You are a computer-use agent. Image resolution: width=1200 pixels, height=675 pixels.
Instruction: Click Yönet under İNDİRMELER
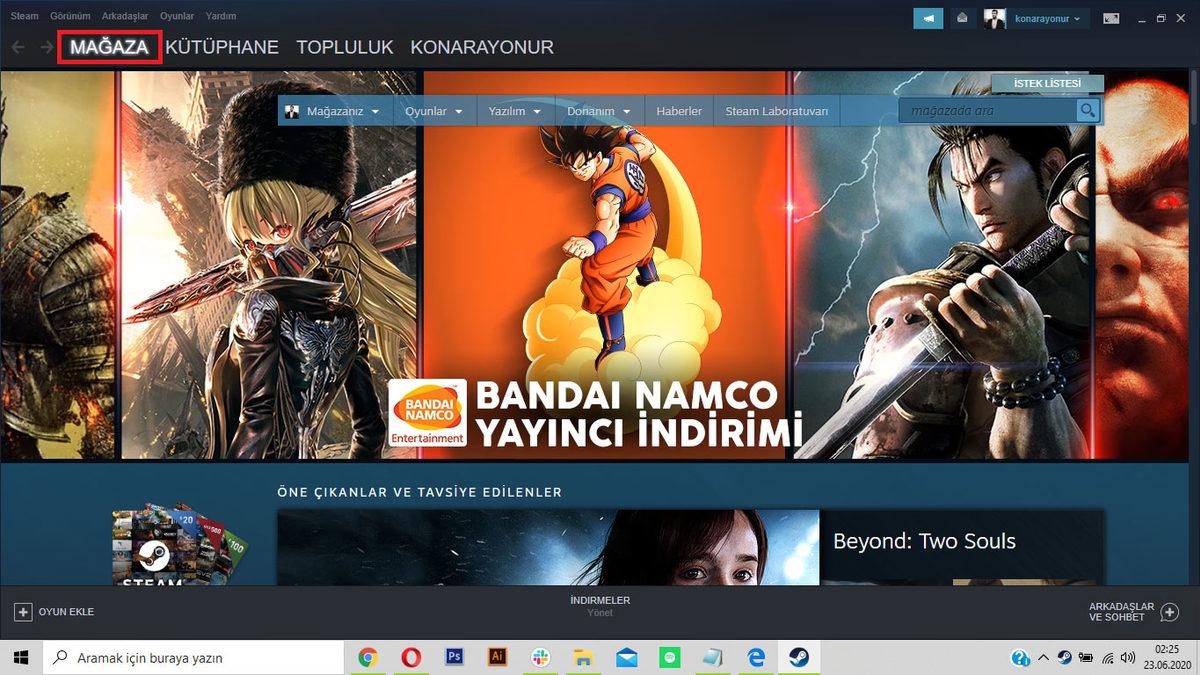pos(600,612)
